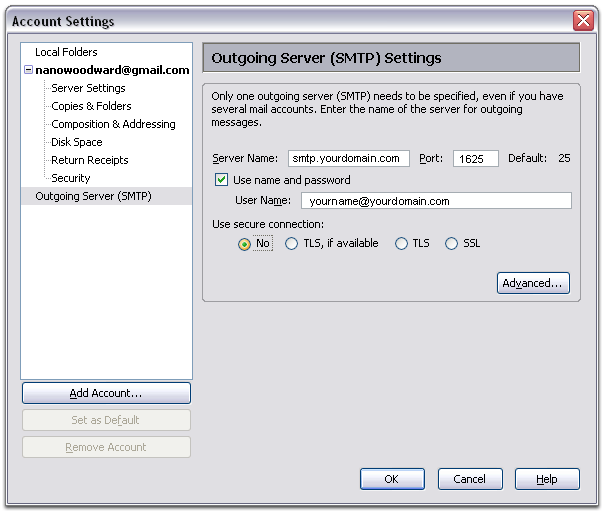Click the Advanced... button
The height and width of the screenshot is (511, 604).
tap(533, 283)
